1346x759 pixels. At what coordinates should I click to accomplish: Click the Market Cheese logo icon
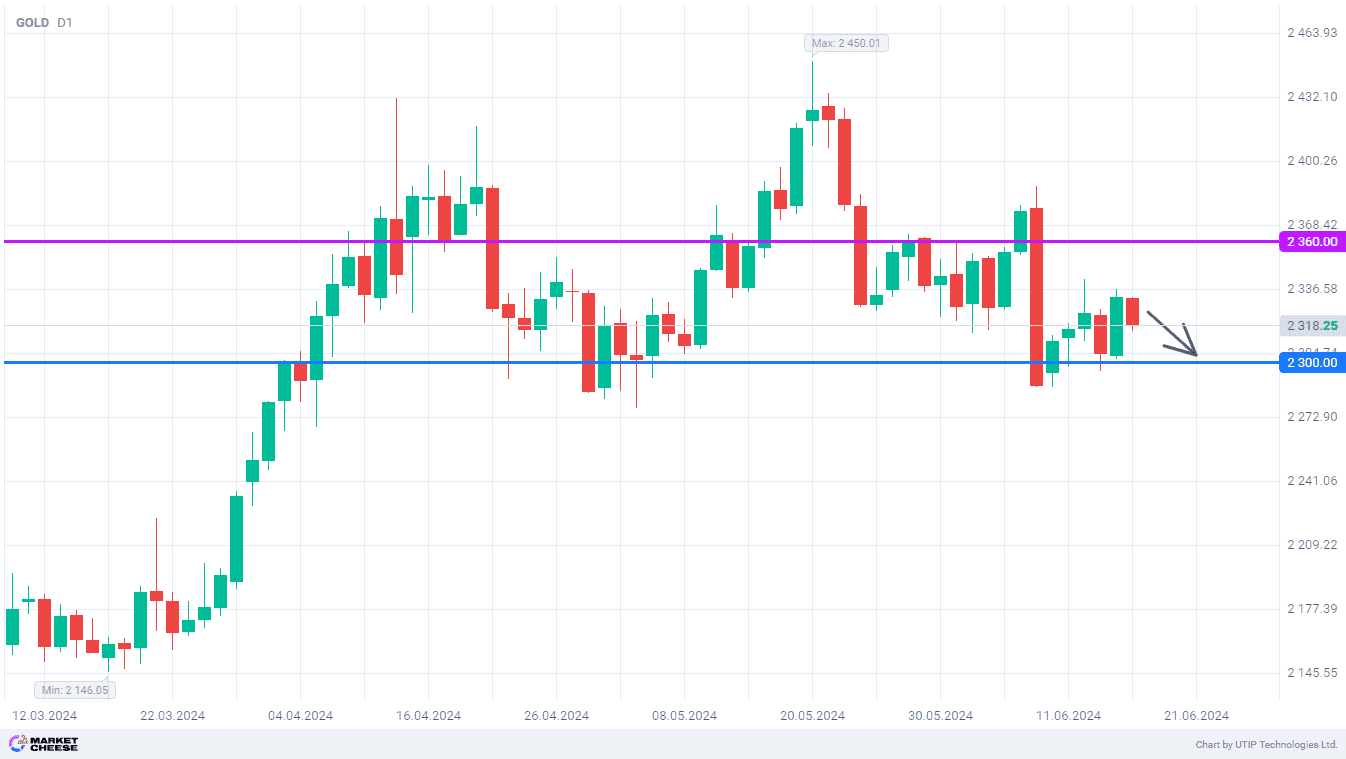[x=17, y=744]
